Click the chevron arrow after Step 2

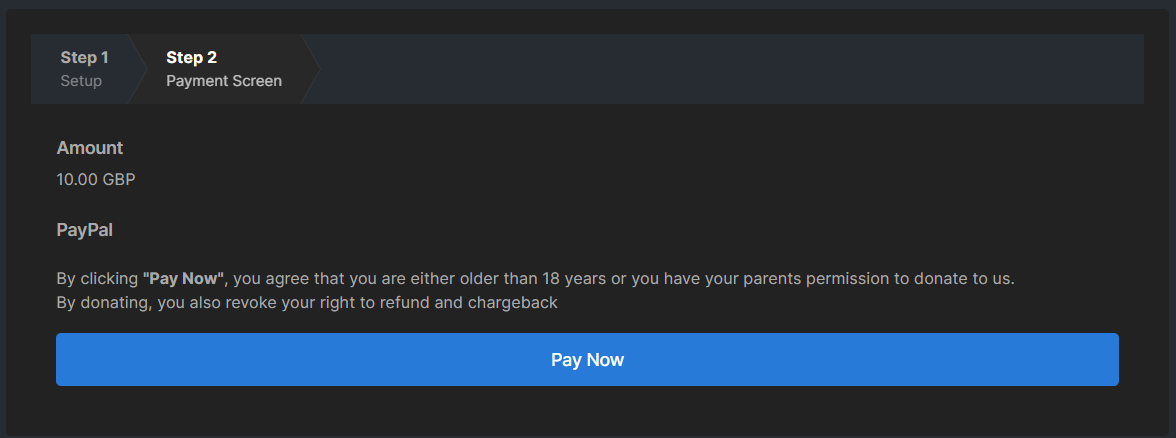point(310,69)
